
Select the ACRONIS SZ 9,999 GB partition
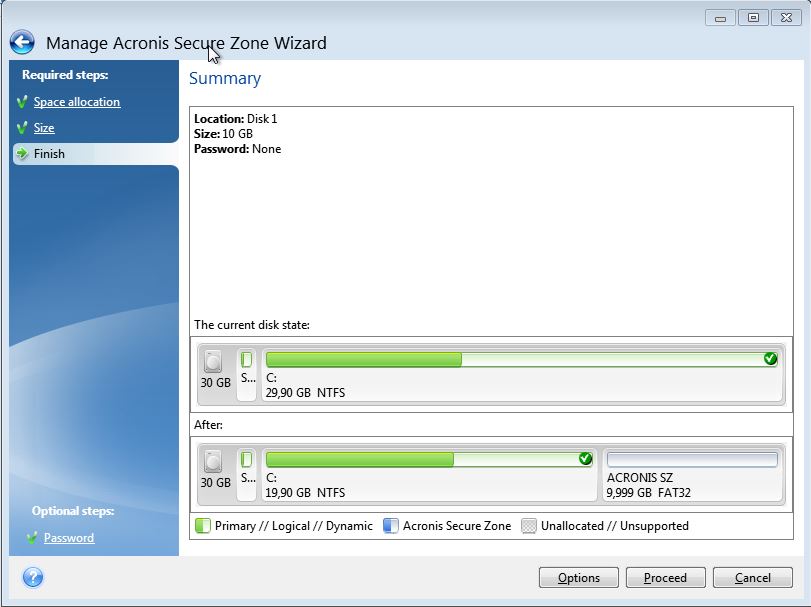click(x=692, y=475)
